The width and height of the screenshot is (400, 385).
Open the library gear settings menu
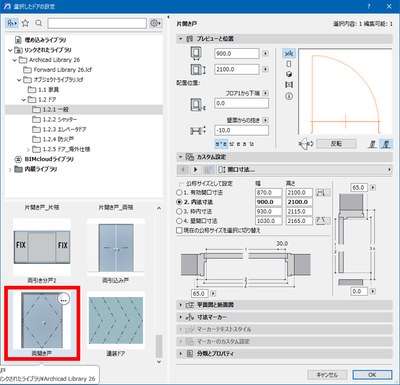156,23
